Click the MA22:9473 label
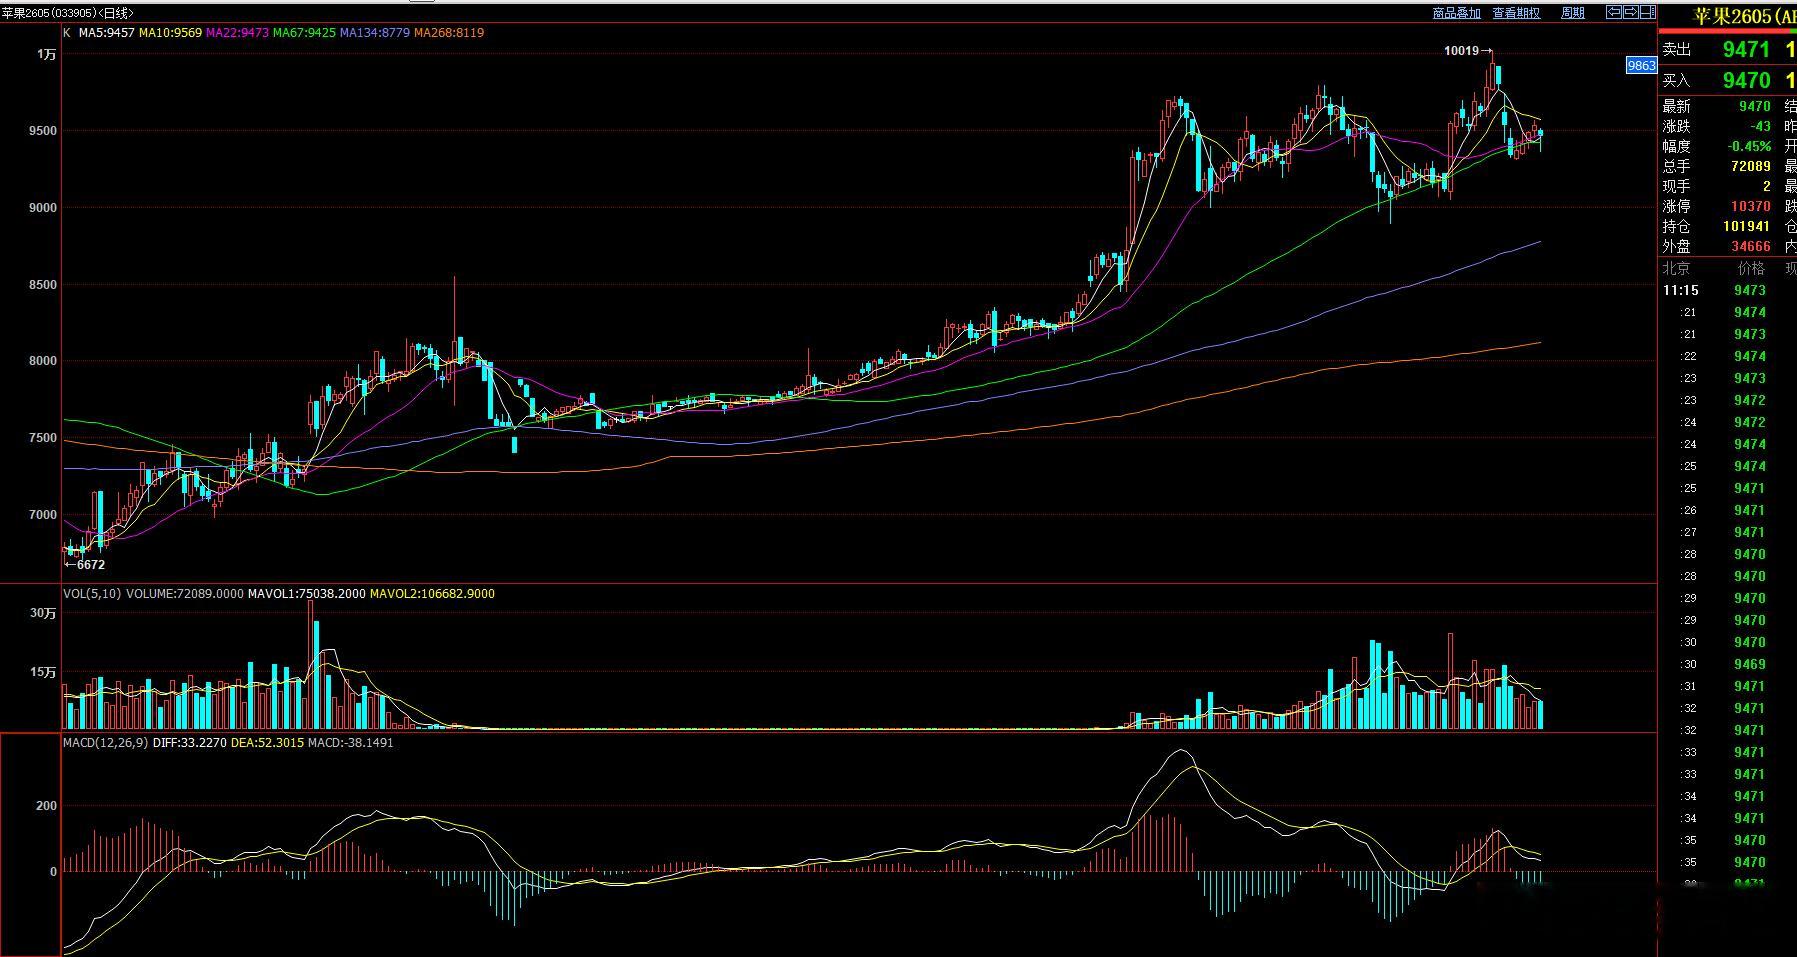Image resolution: width=1797 pixels, height=957 pixels. [x=238, y=33]
